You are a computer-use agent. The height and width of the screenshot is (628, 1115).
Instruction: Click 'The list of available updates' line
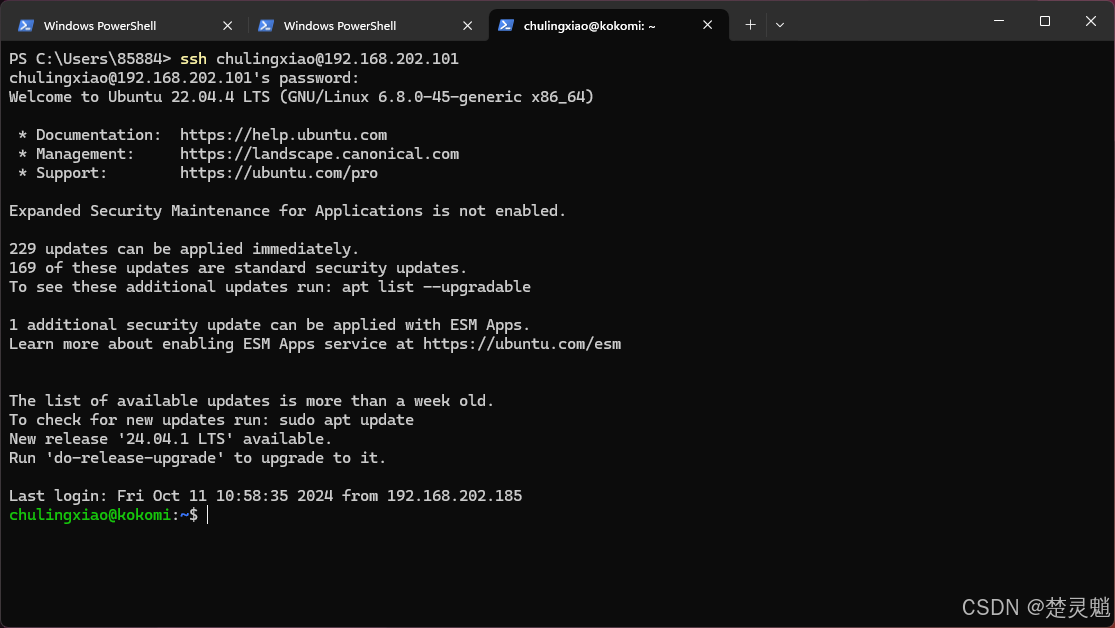[252, 401]
